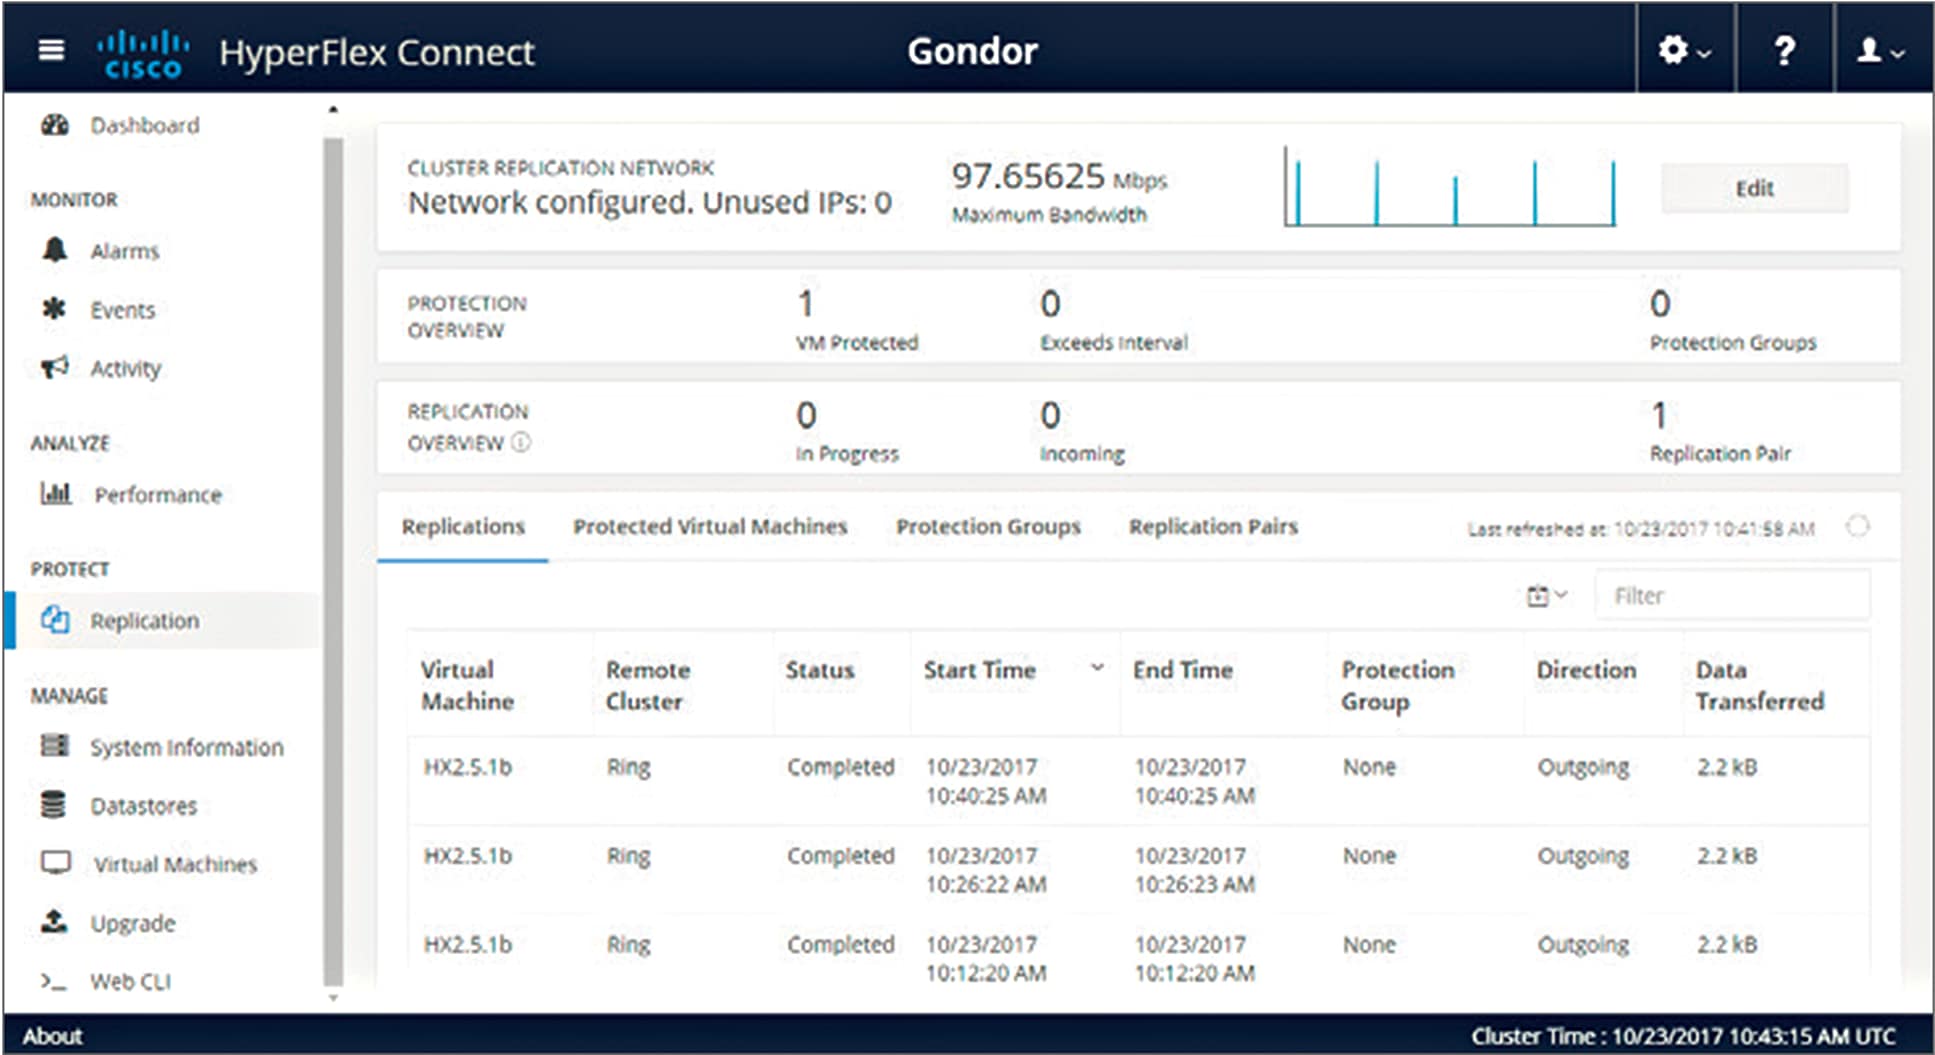Open Virtual Machines page
This screenshot has width=1935, height=1055.
(x=175, y=864)
